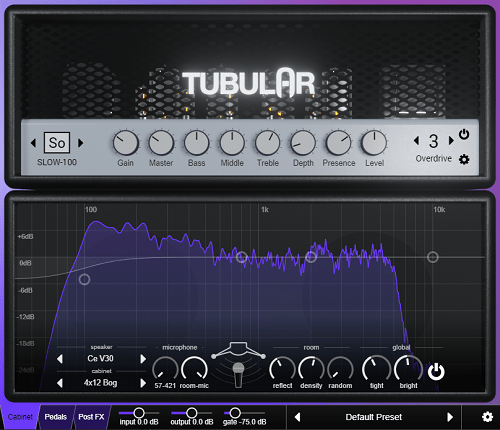Click the gate -75.0 dB slider handle
The image size is (500, 430).
[235, 413]
